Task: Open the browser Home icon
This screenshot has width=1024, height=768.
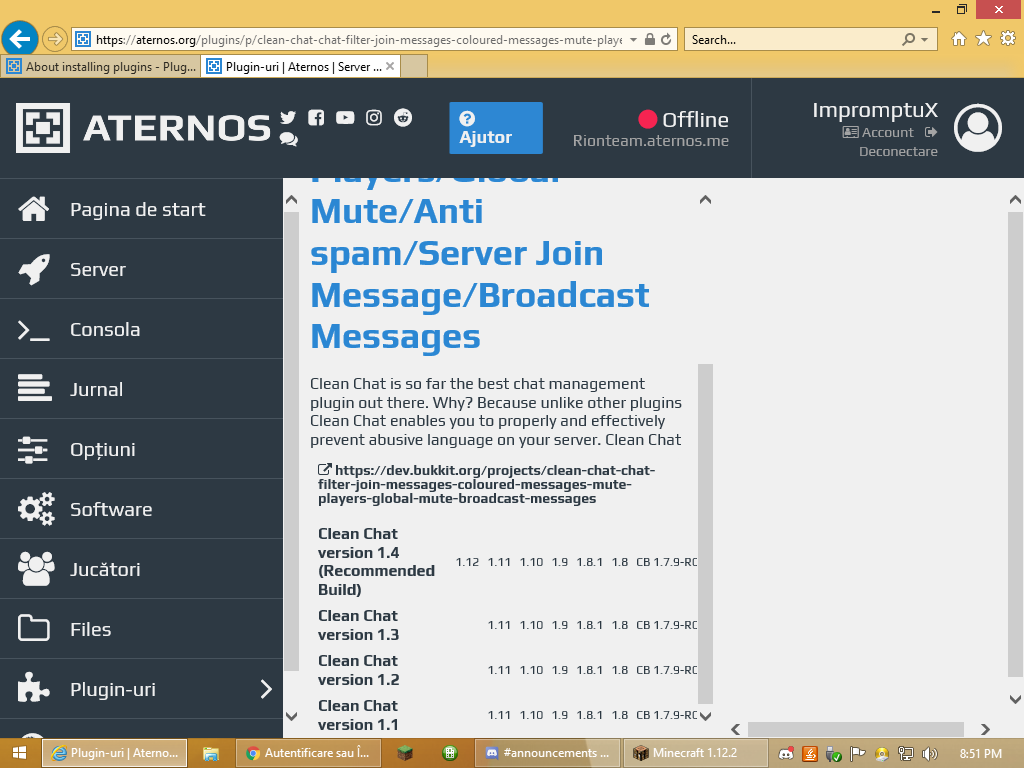Action: [x=959, y=39]
